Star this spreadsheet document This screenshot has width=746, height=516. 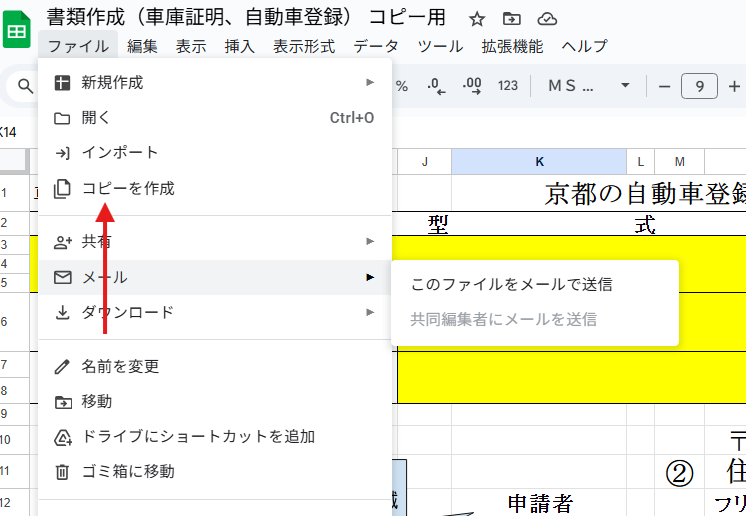[477, 19]
